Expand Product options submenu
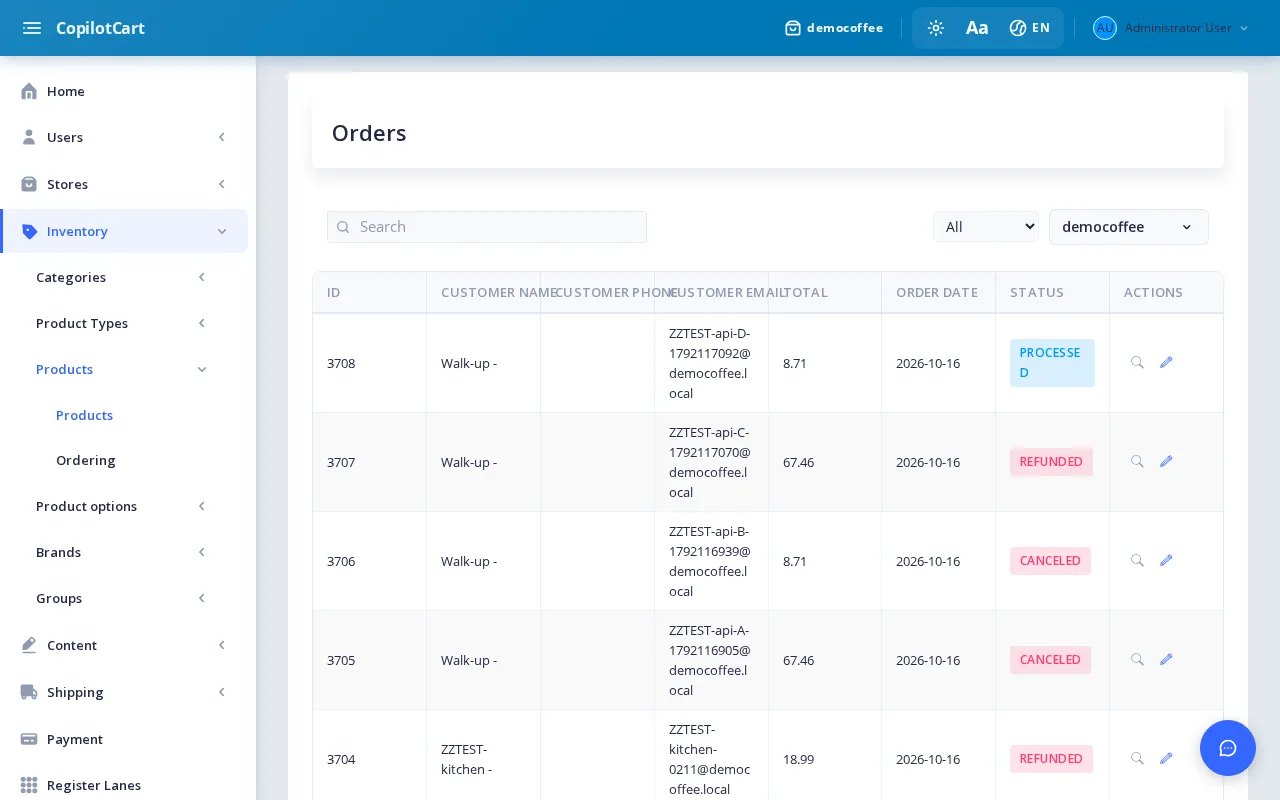Screen dimensions: 1280x800 click(124, 506)
